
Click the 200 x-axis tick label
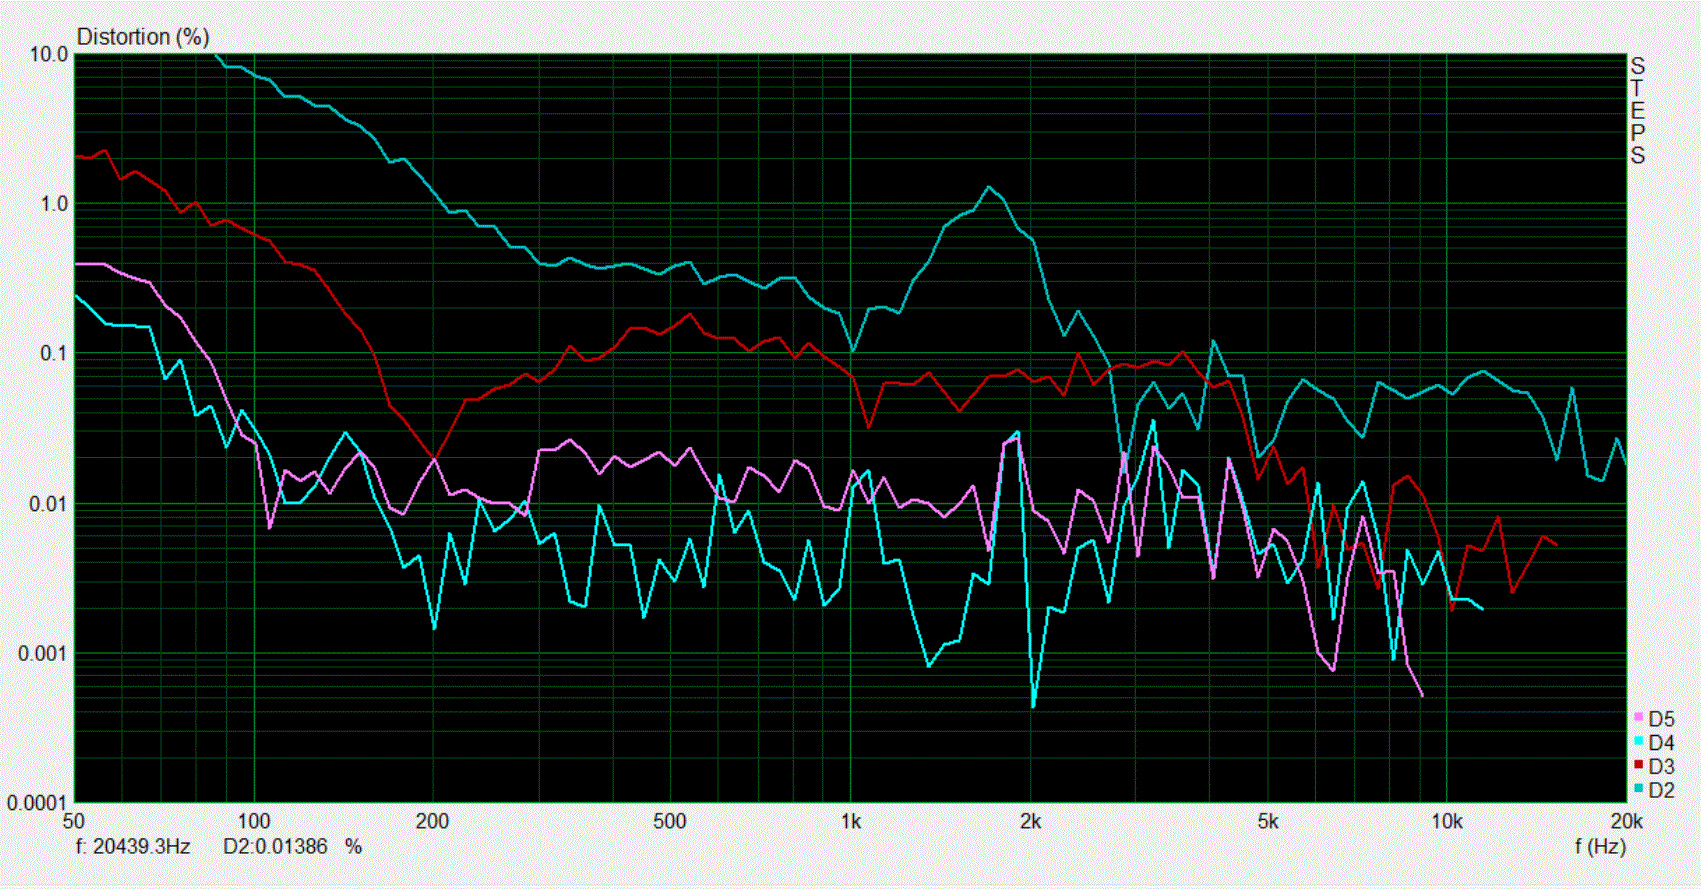(x=432, y=822)
